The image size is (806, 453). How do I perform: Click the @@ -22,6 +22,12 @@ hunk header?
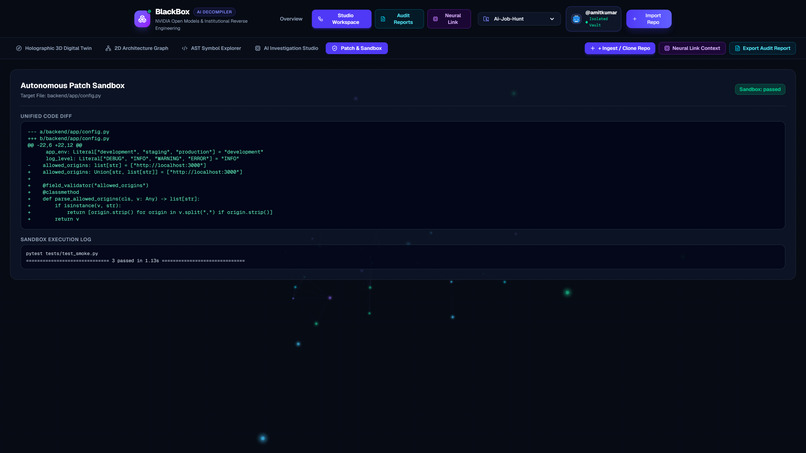(x=54, y=145)
